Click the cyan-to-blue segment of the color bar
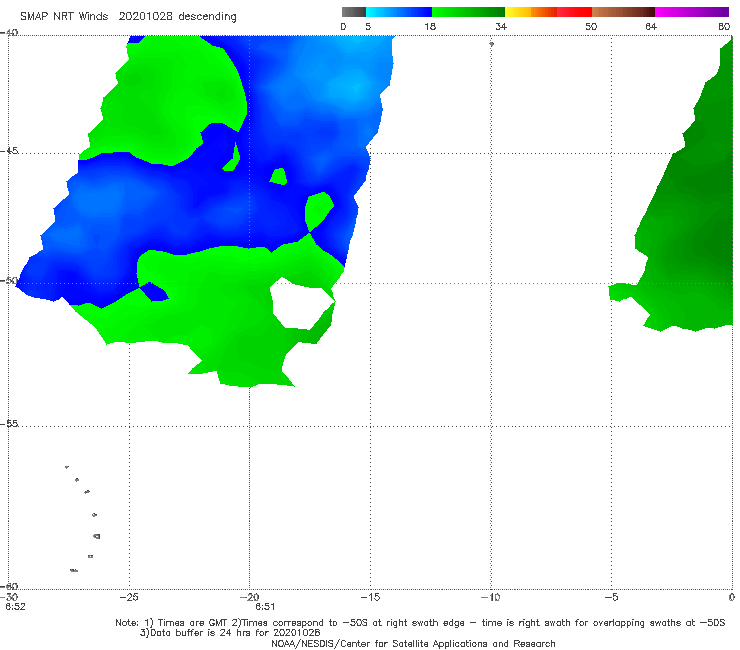The height and width of the screenshot is (650, 740). [x=399, y=12]
